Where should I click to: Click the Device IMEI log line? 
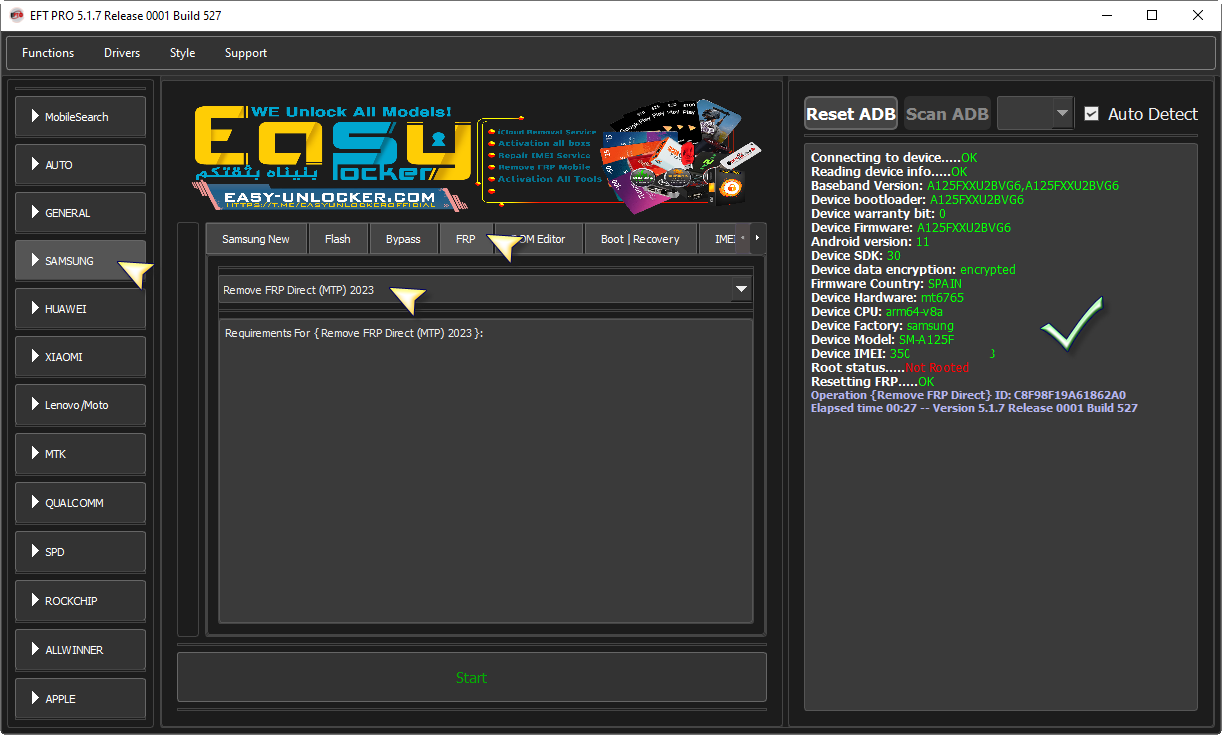pyautogui.click(x=903, y=354)
